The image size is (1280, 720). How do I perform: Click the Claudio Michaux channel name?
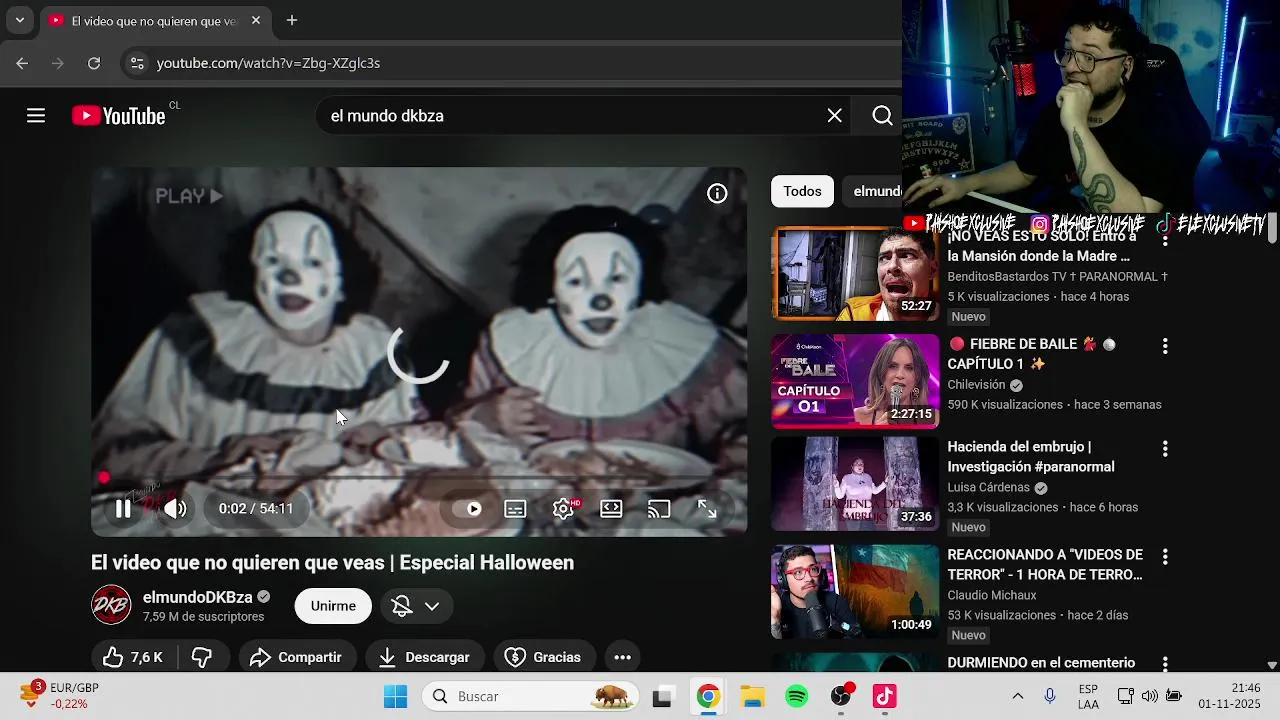(x=992, y=596)
